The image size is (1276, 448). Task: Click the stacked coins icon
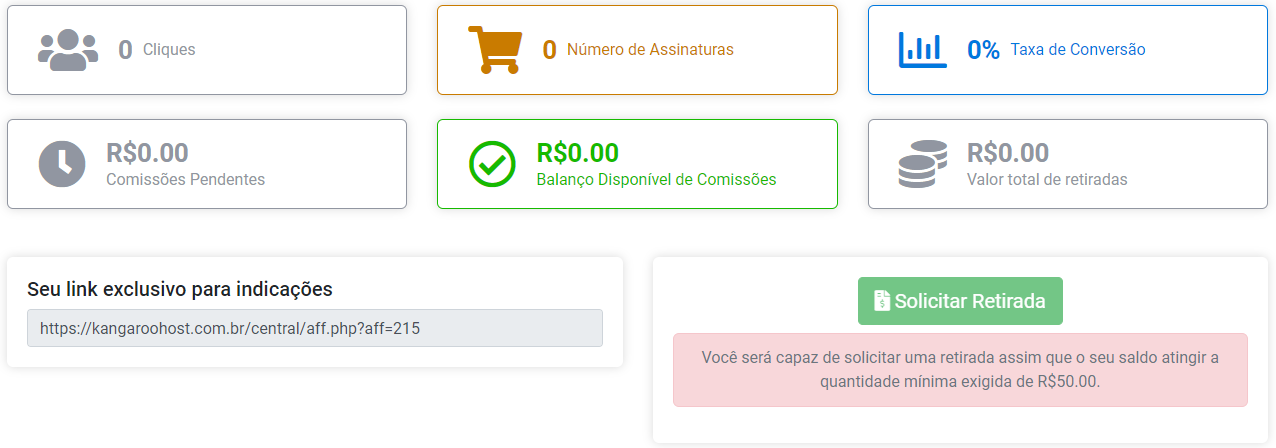coord(922,164)
